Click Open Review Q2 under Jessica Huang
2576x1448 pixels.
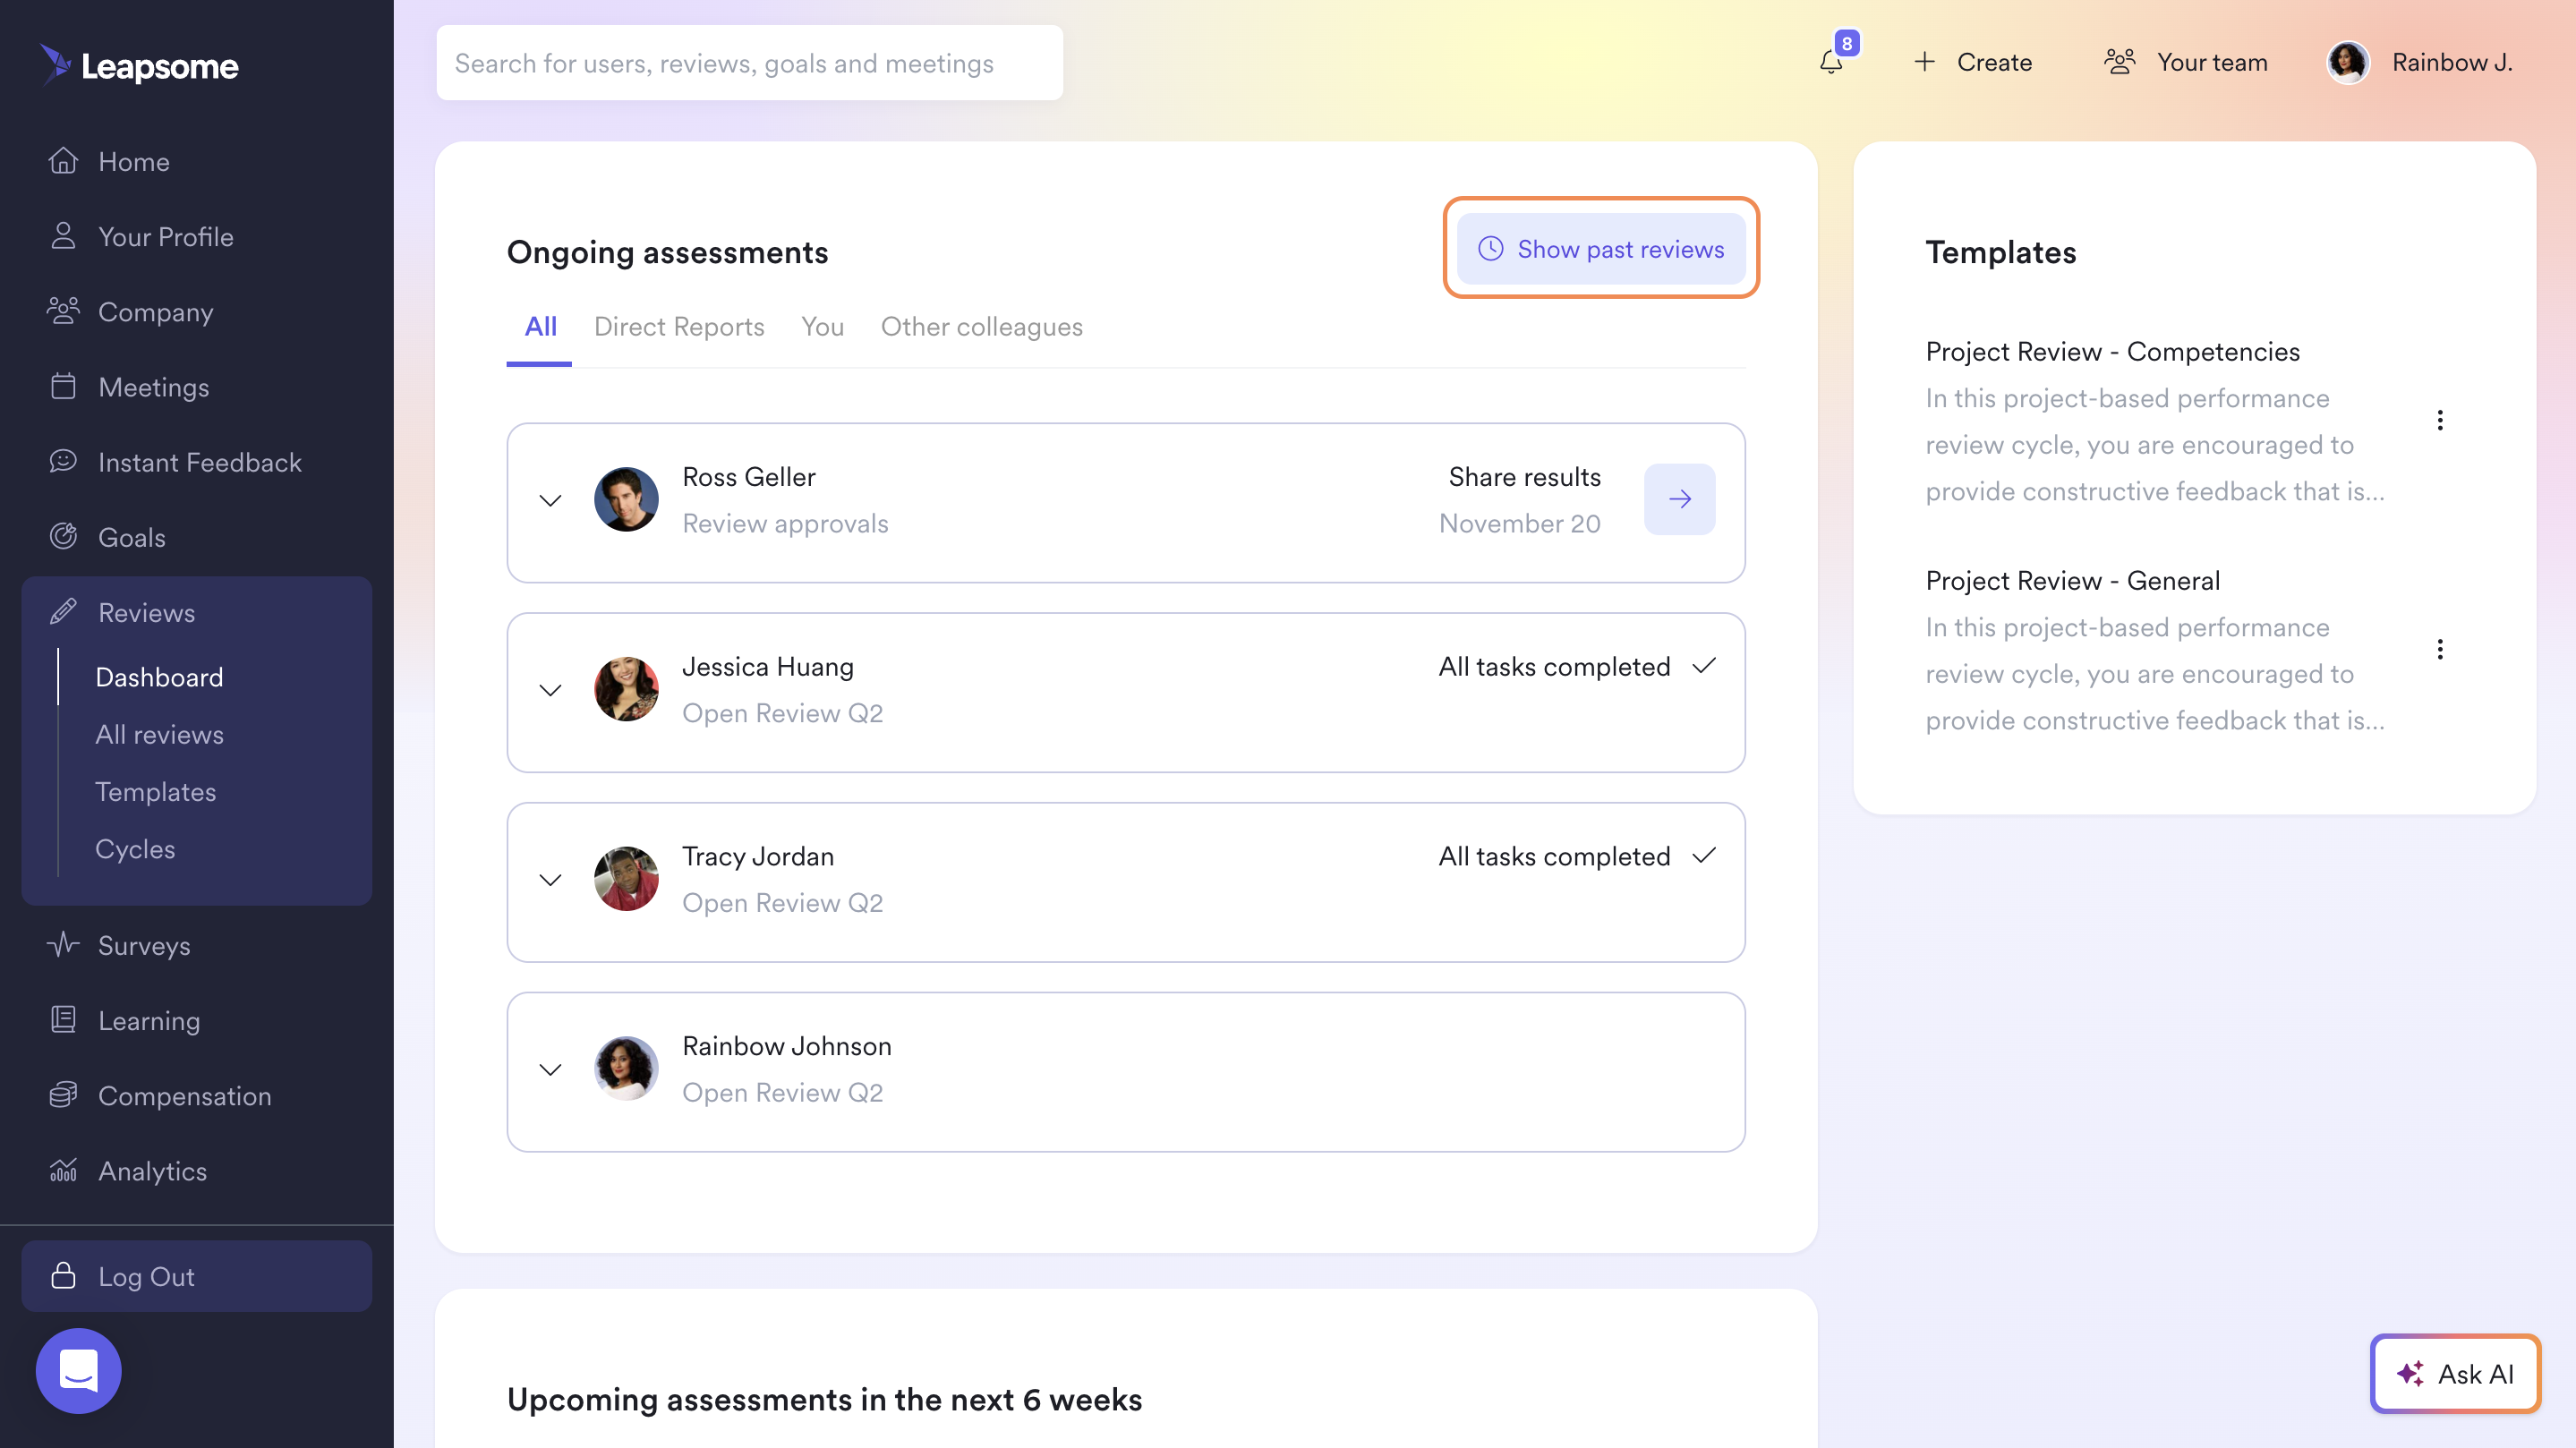[782, 713]
